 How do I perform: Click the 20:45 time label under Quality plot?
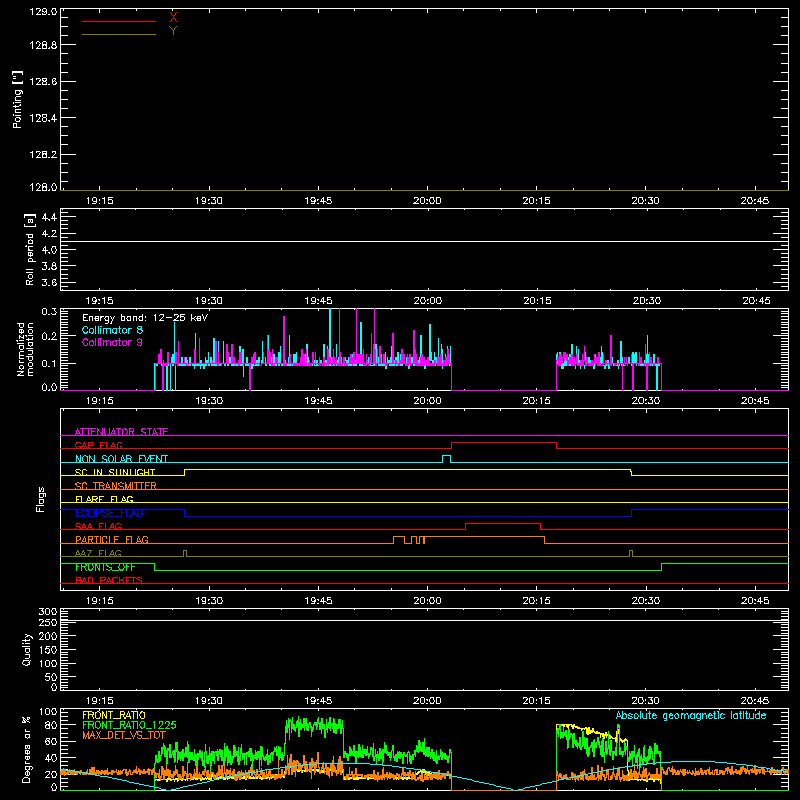click(755, 701)
